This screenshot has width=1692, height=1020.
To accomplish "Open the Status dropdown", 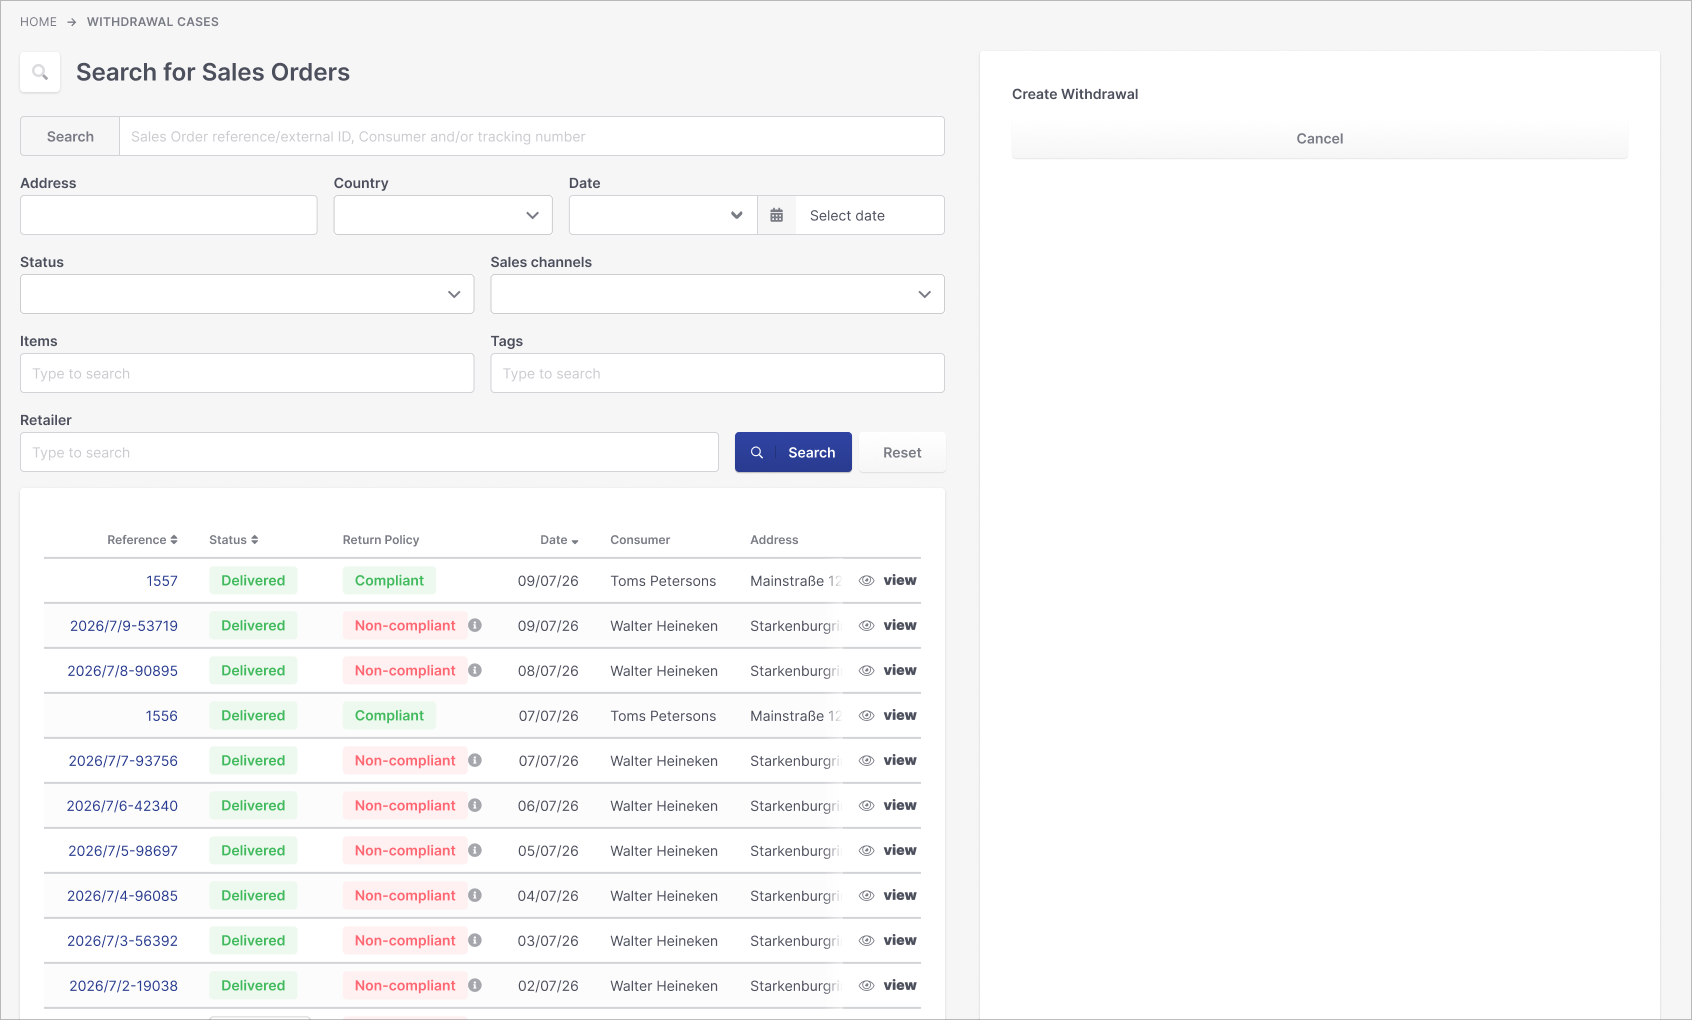I will point(247,294).
